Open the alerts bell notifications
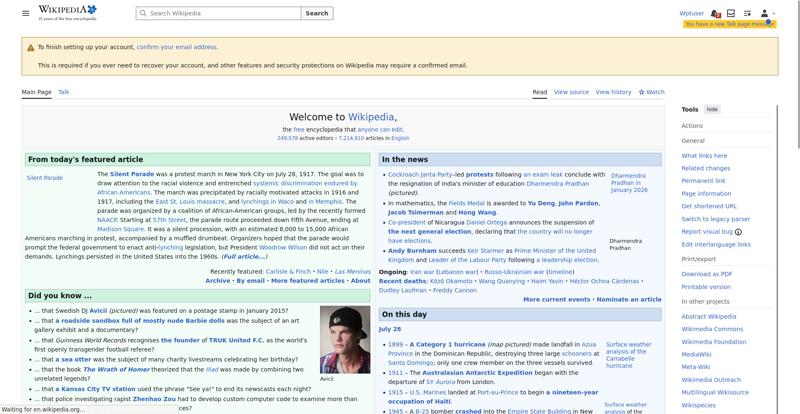 coord(715,13)
